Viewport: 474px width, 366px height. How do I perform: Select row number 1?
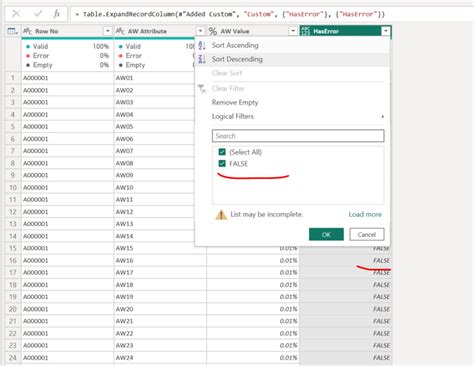pyautogui.click(x=13, y=78)
